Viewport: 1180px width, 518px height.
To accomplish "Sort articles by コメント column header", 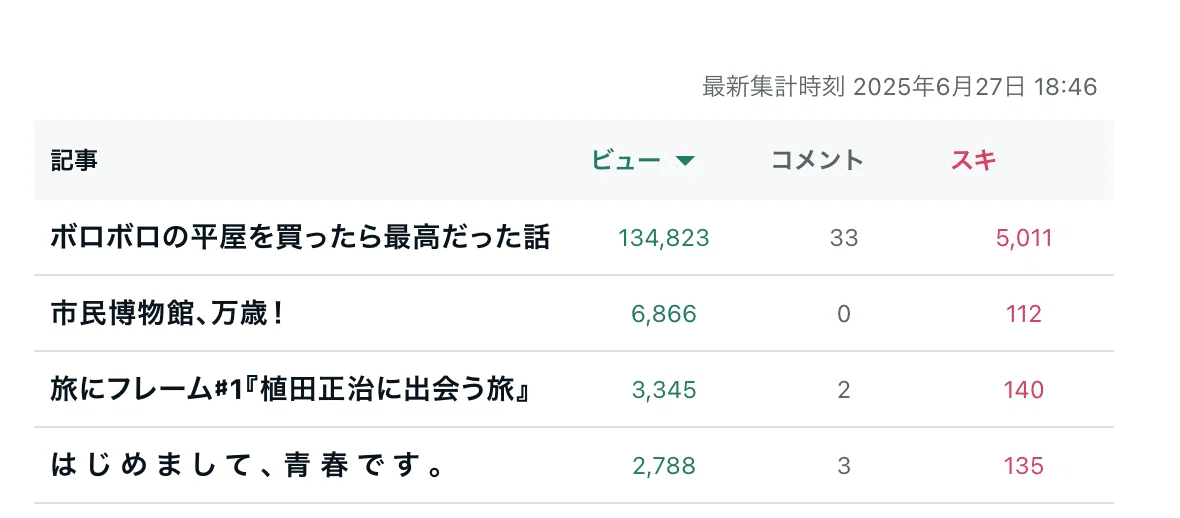I will coord(817,160).
